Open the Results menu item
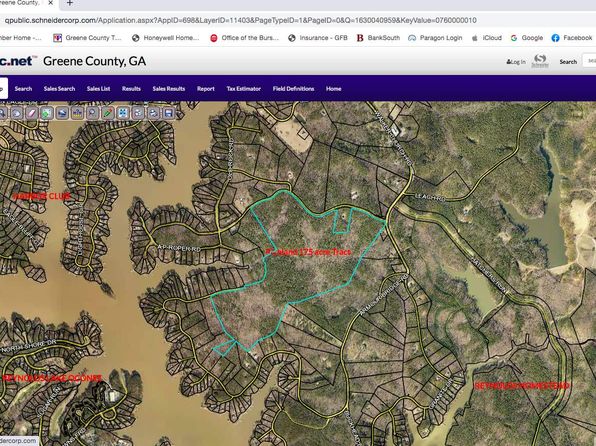The image size is (596, 446). pyautogui.click(x=131, y=89)
